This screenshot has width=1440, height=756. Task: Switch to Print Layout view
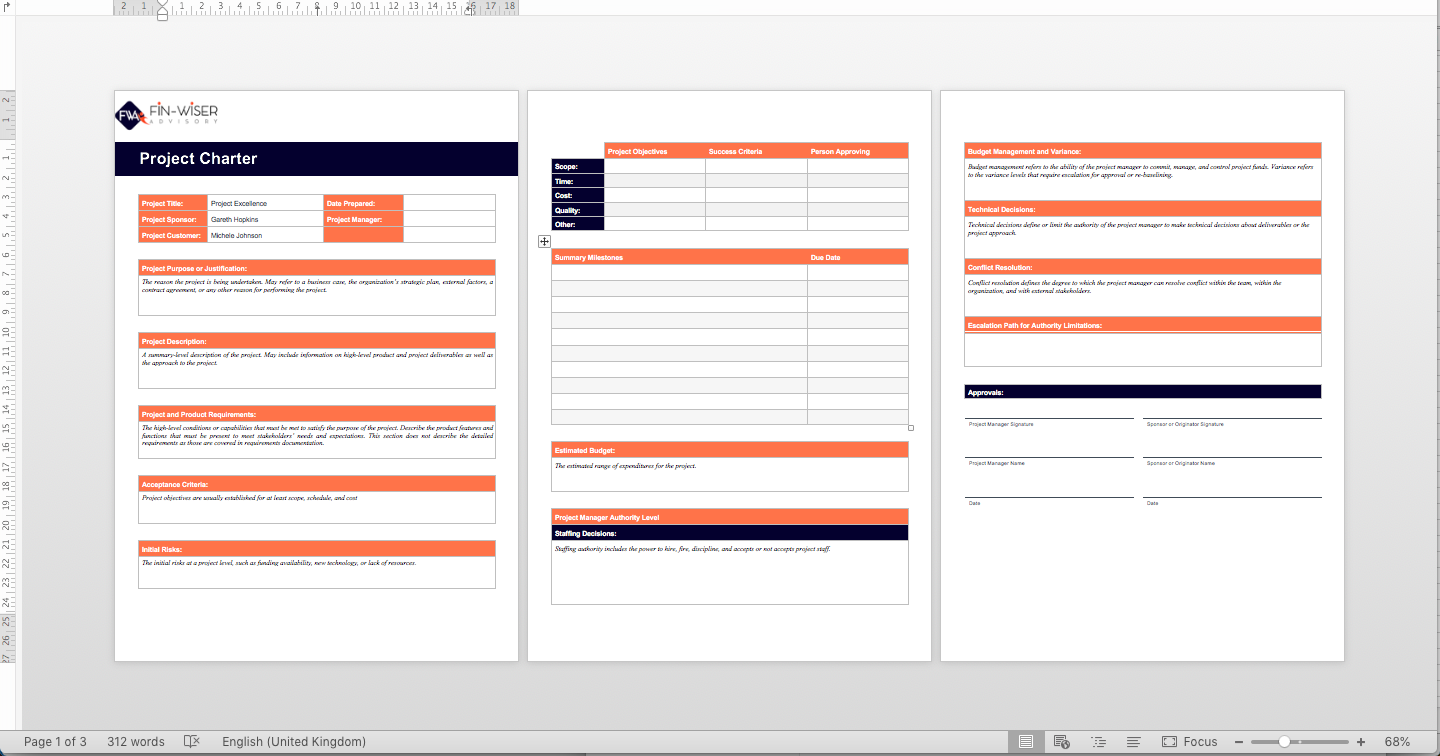[1026, 741]
